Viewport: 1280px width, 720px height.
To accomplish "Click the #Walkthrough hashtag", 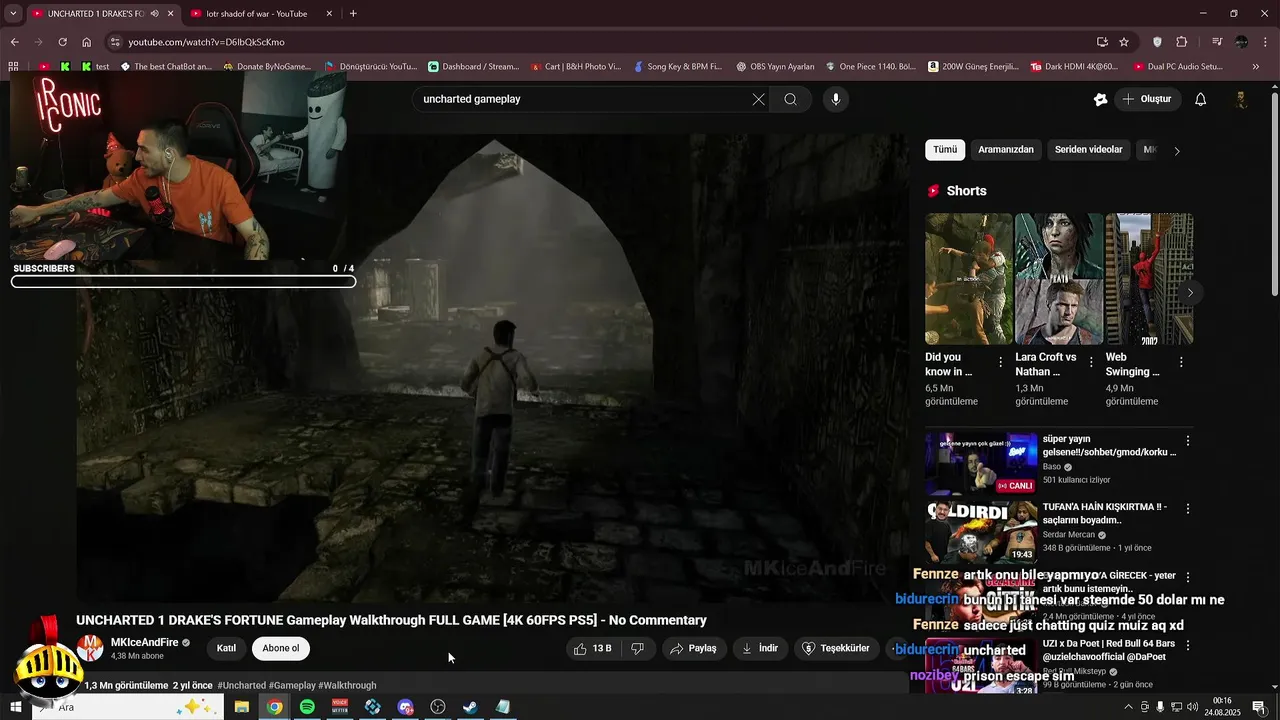I will (347, 686).
